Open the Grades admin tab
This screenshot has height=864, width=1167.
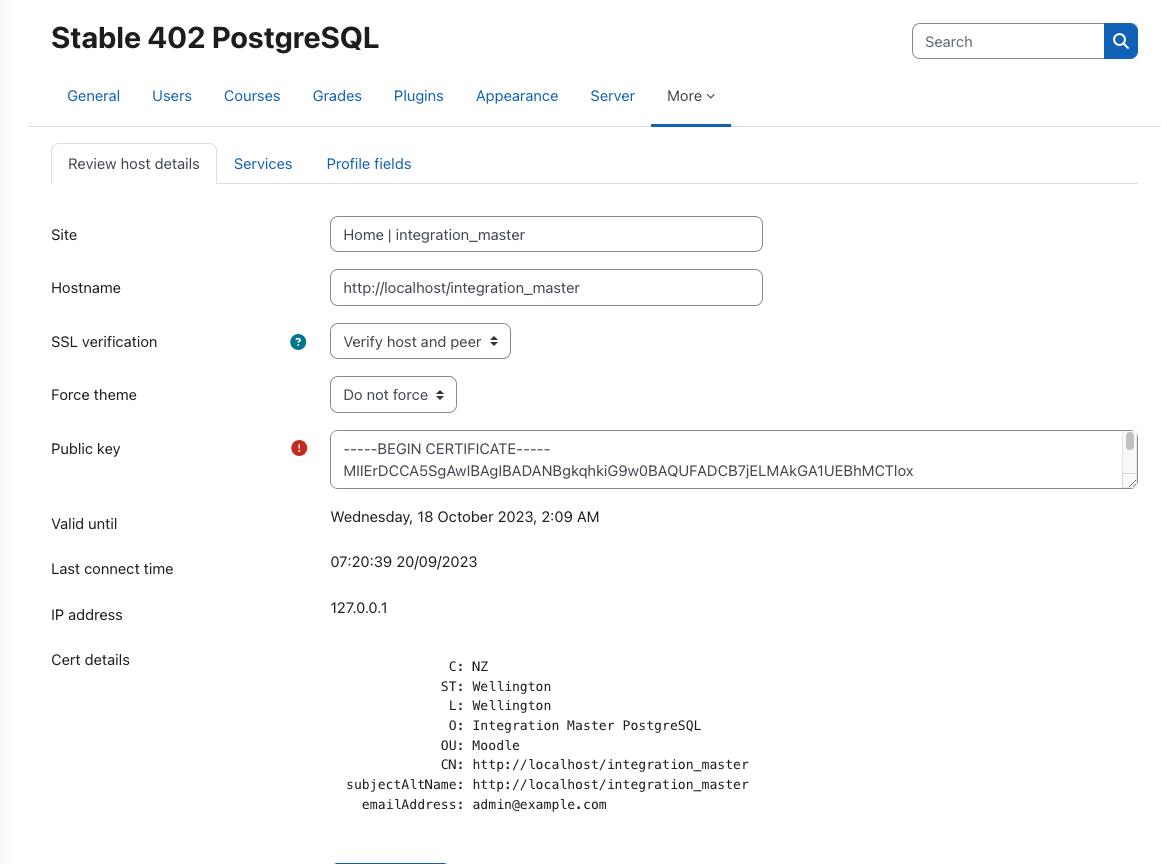click(x=337, y=96)
